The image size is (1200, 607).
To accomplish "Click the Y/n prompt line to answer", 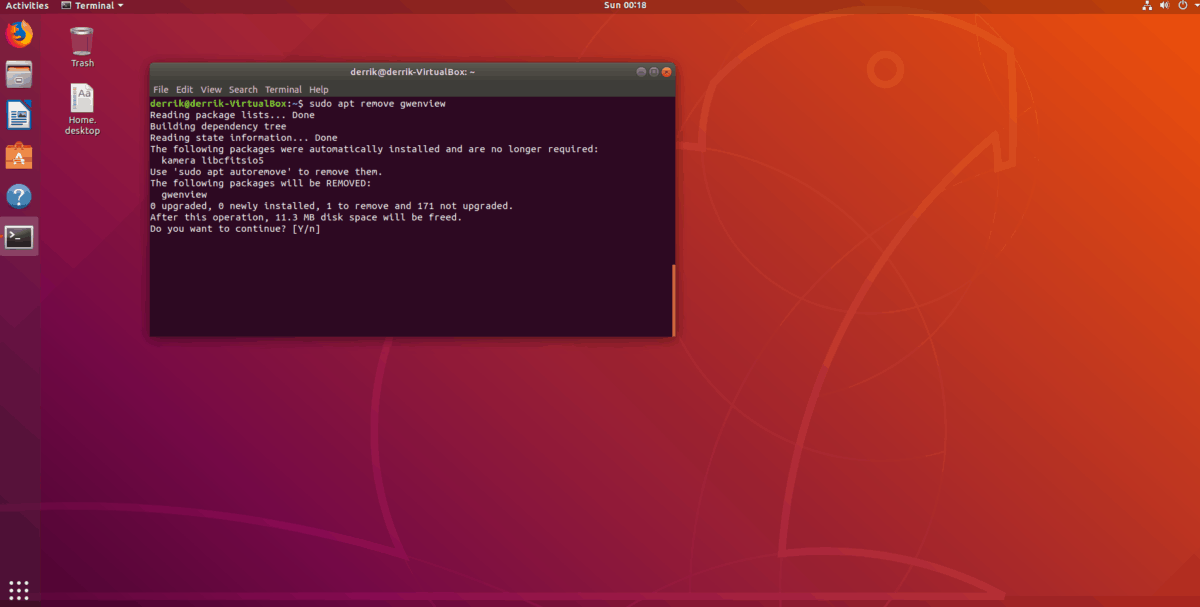I will (234, 228).
